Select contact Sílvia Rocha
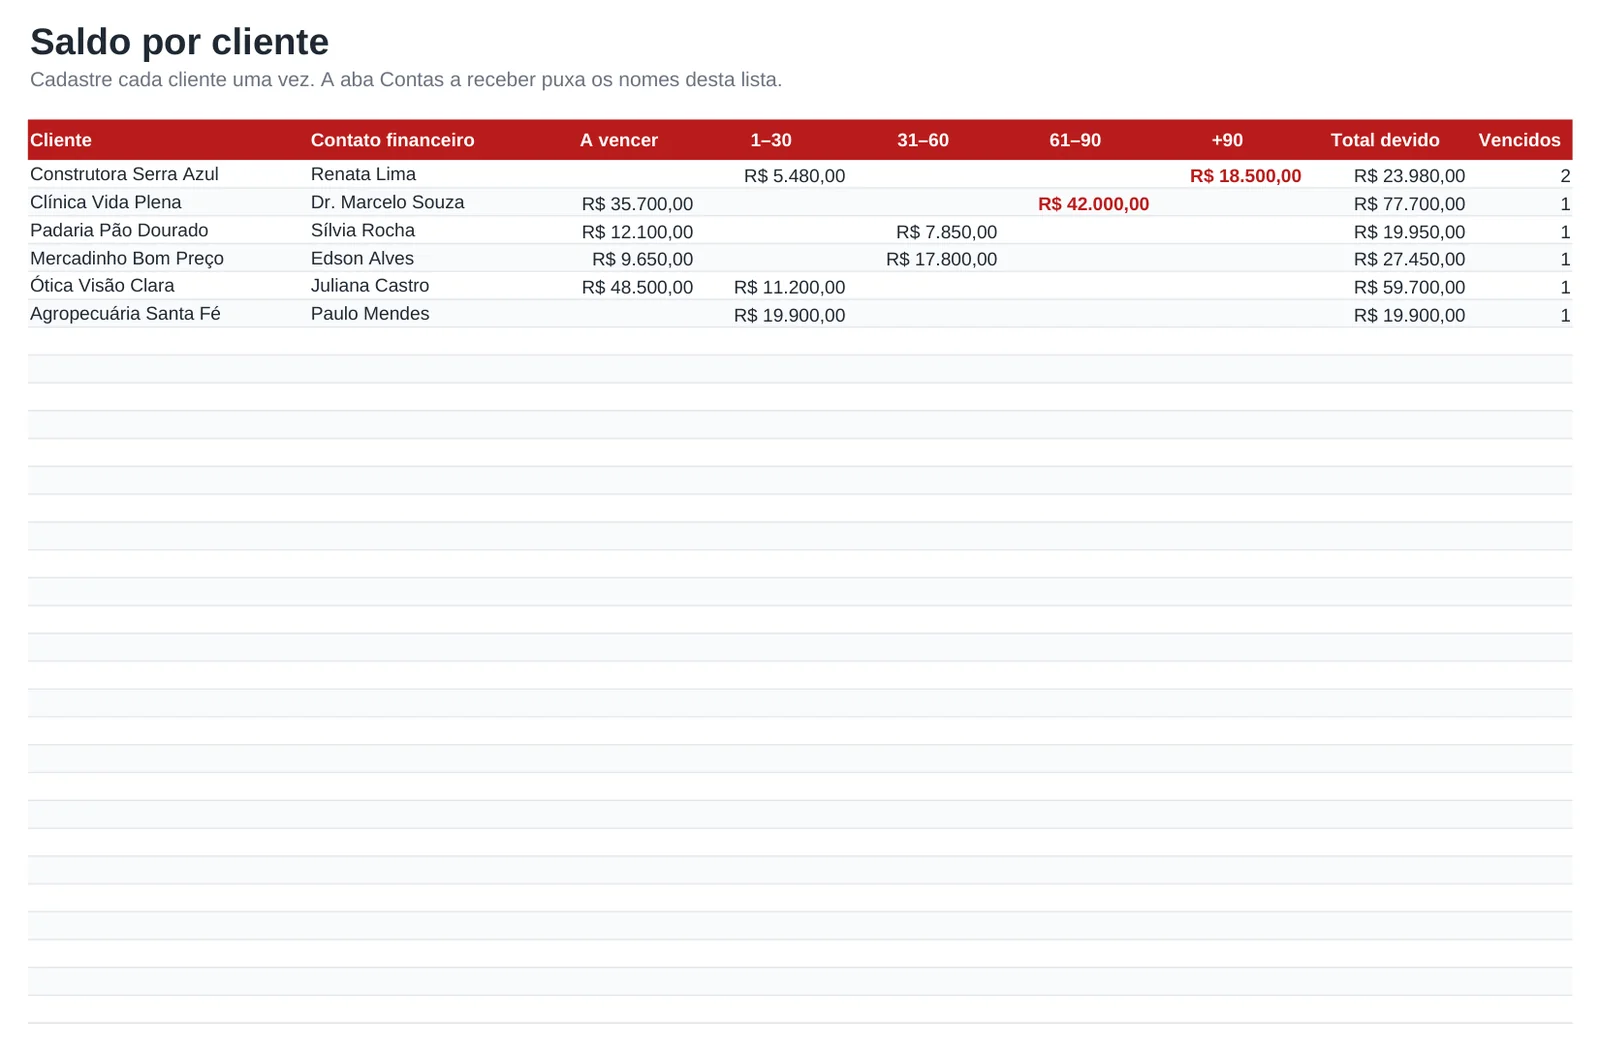Image resolution: width=1600 pixels, height=1051 pixels. tap(362, 230)
